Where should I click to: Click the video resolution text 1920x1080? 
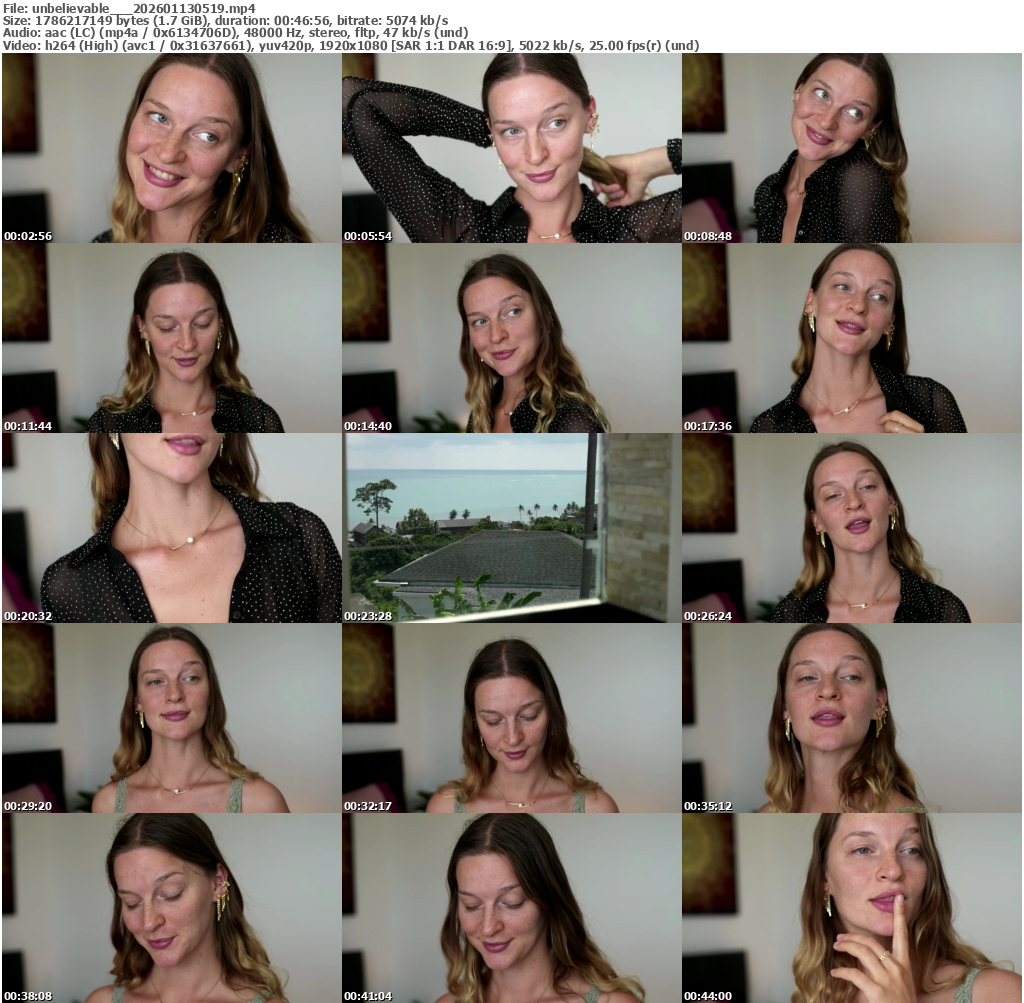point(353,46)
